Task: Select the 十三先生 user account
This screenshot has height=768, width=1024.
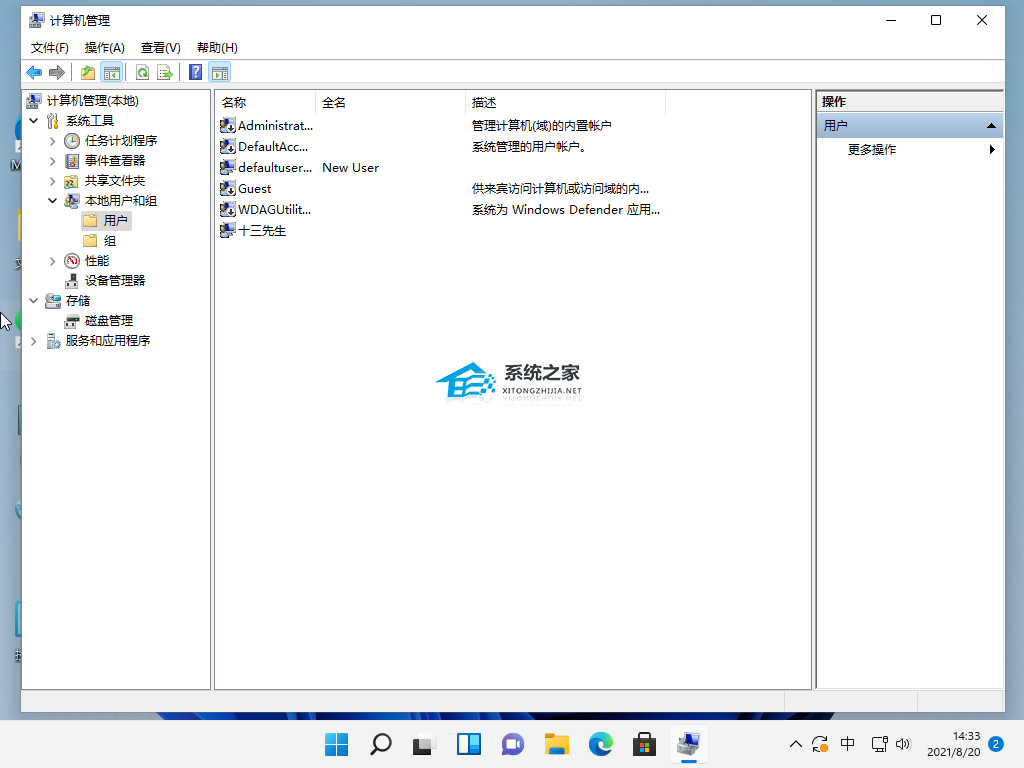Action: [262, 230]
